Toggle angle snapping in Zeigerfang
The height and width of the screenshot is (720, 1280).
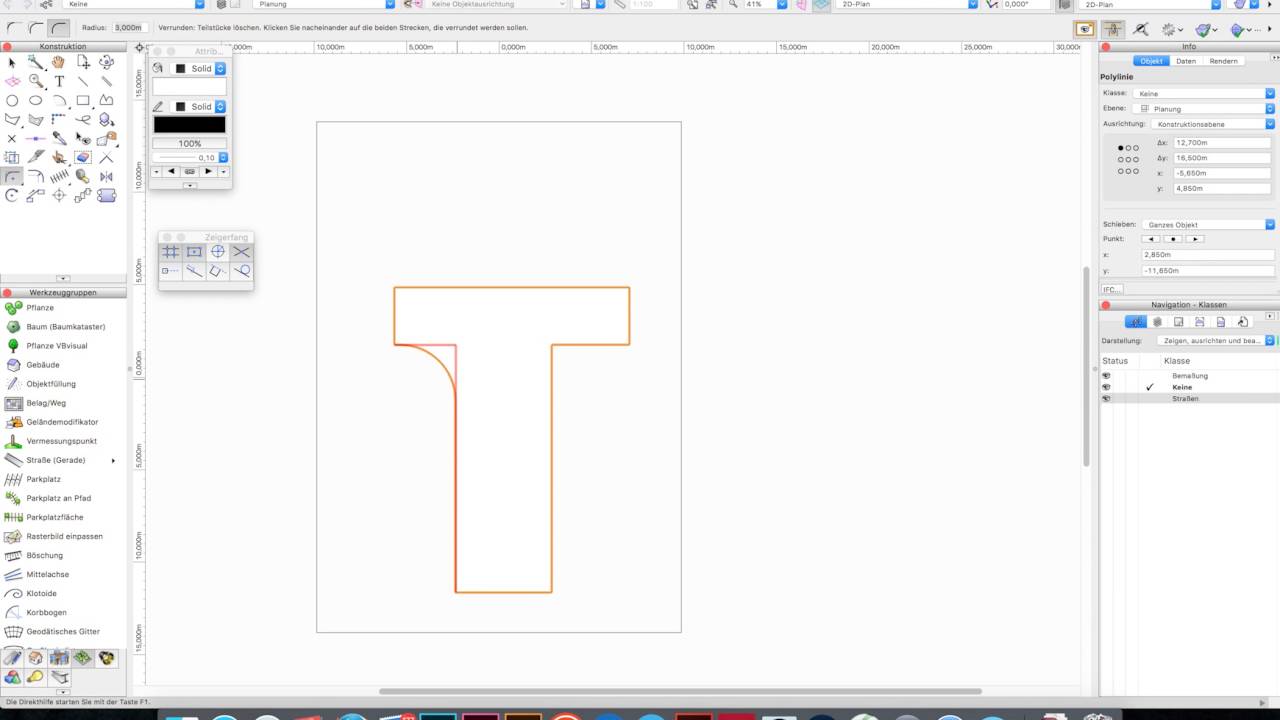[217, 252]
